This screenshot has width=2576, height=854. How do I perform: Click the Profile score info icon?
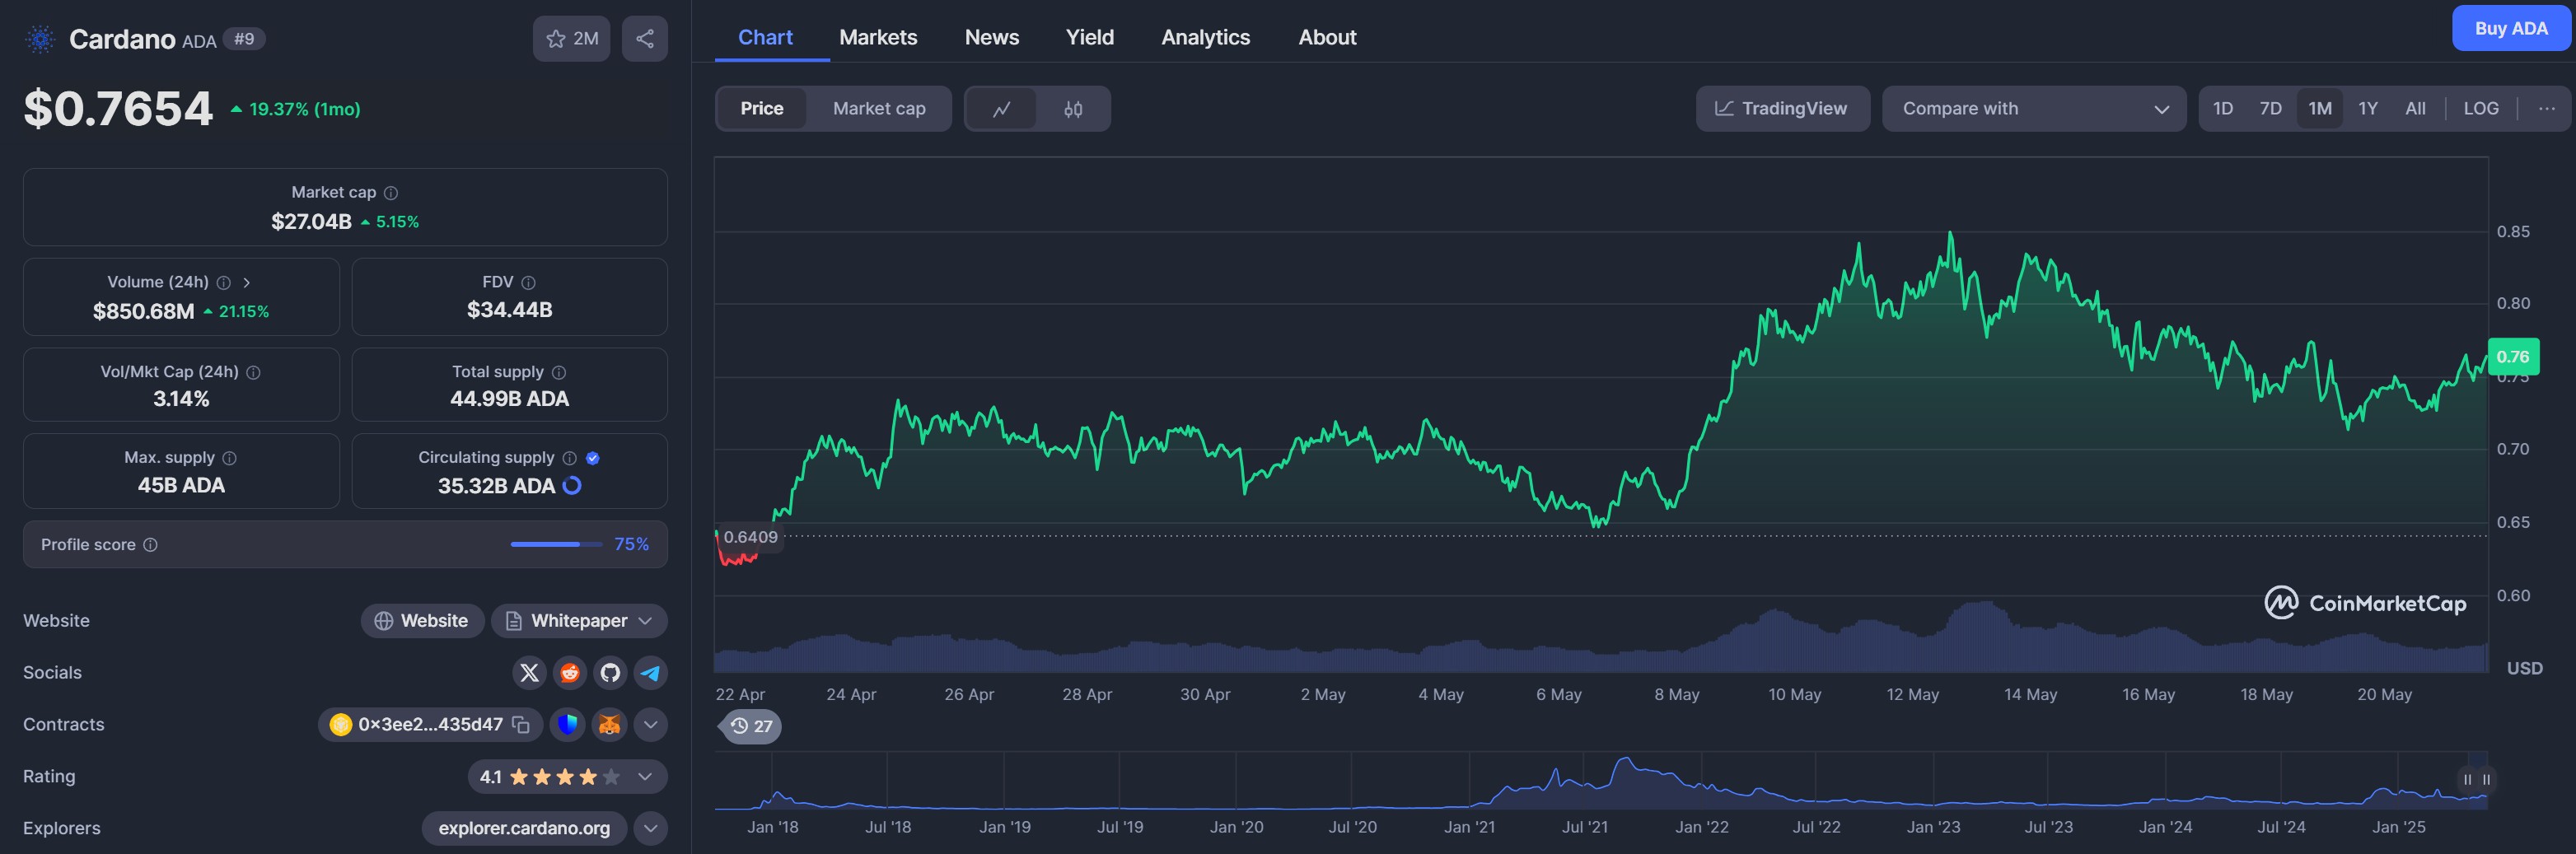point(151,545)
